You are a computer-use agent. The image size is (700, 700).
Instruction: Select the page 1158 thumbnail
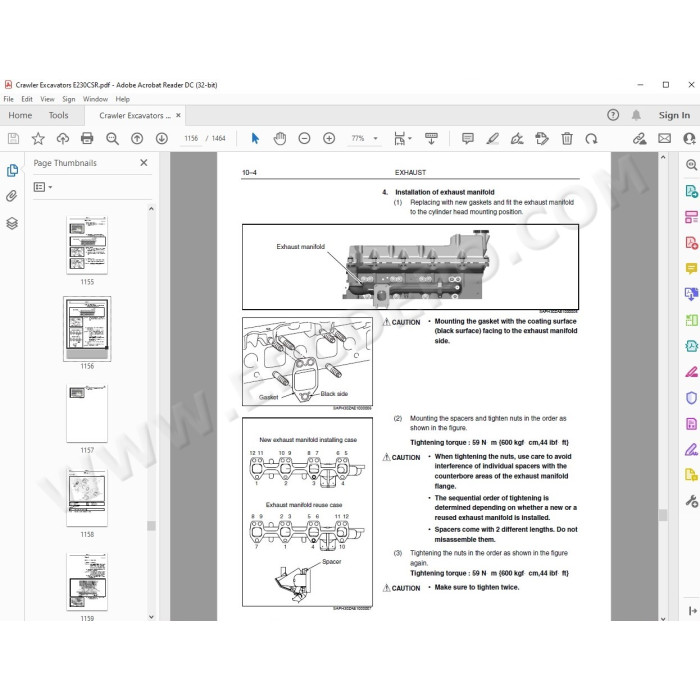(x=87, y=498)
